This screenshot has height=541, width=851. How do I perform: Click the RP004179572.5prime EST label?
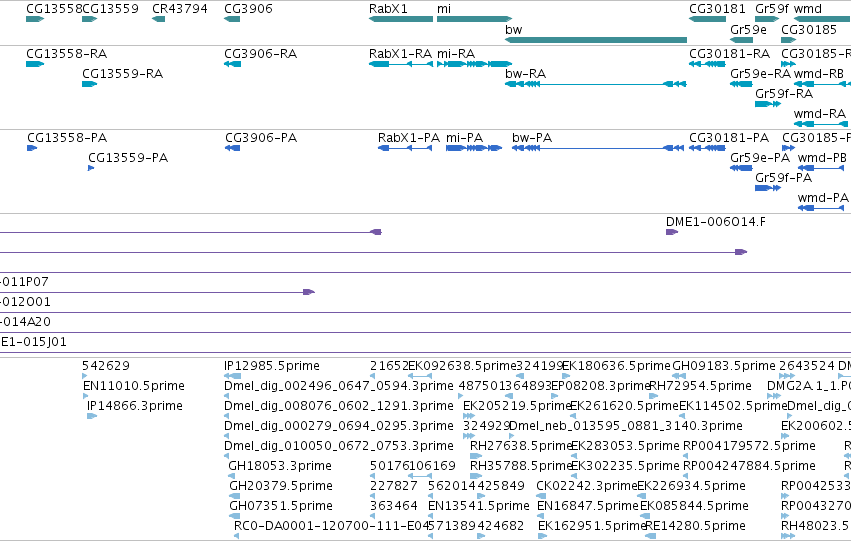[749, 447]
